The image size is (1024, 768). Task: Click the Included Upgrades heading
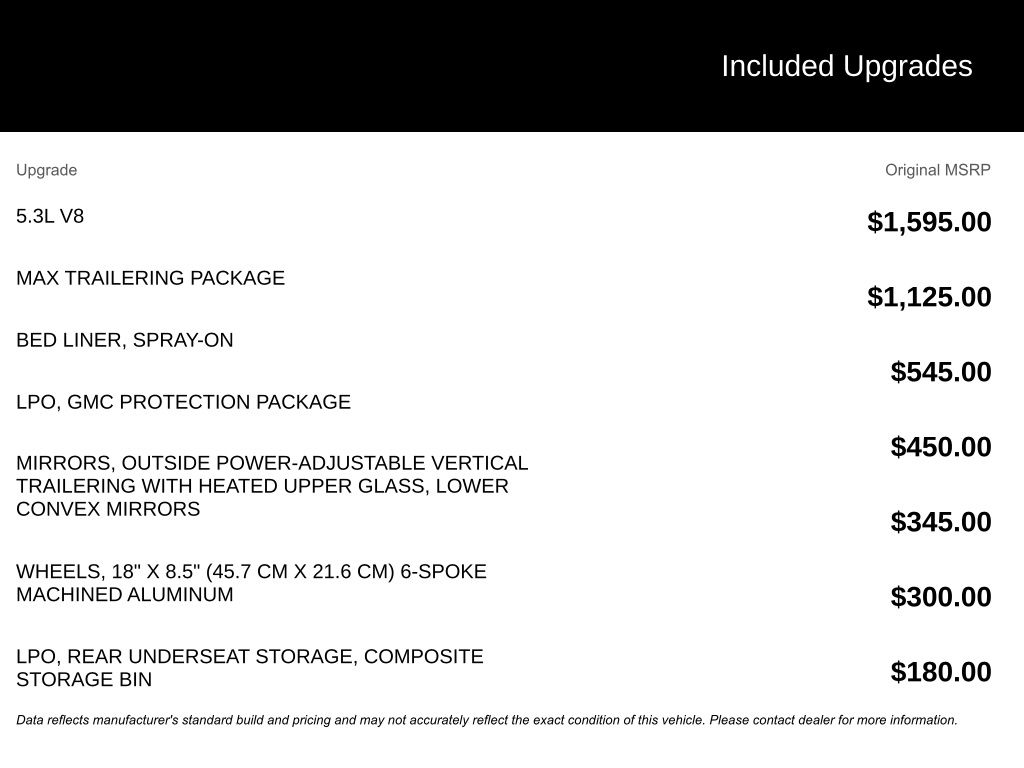(x=846, y=66)
